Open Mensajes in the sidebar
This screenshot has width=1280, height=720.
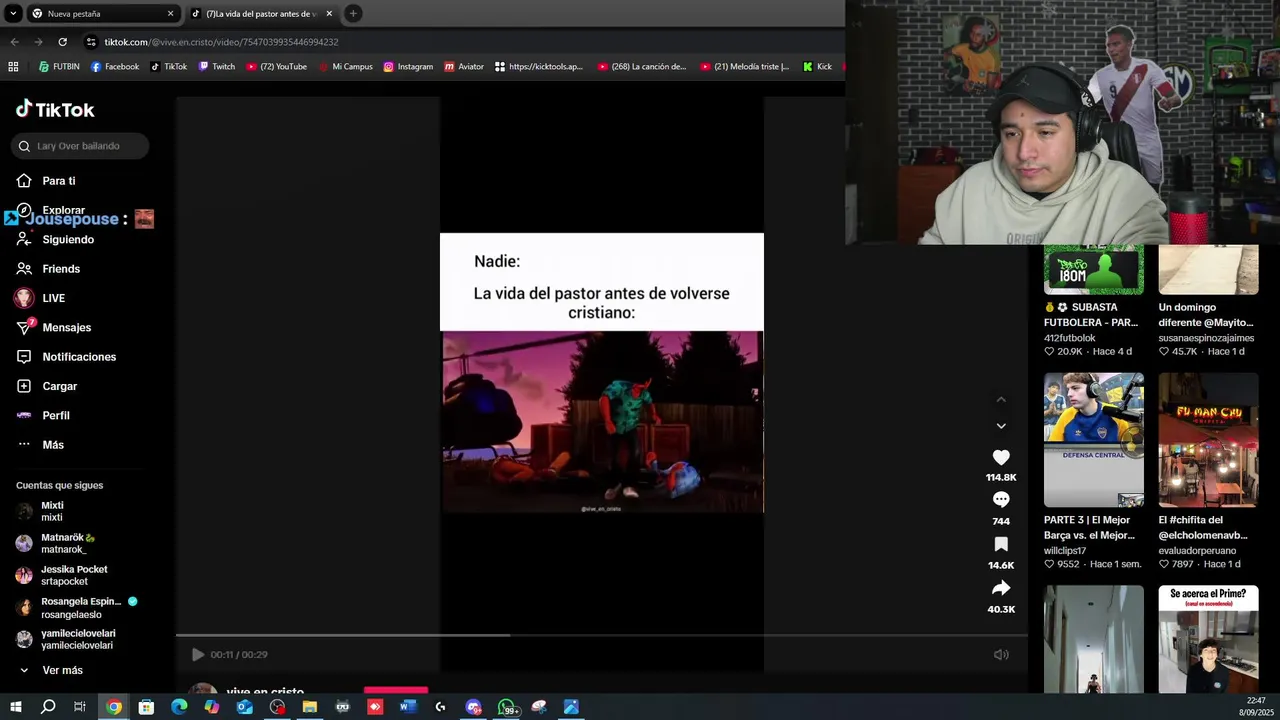pos(54,327)
